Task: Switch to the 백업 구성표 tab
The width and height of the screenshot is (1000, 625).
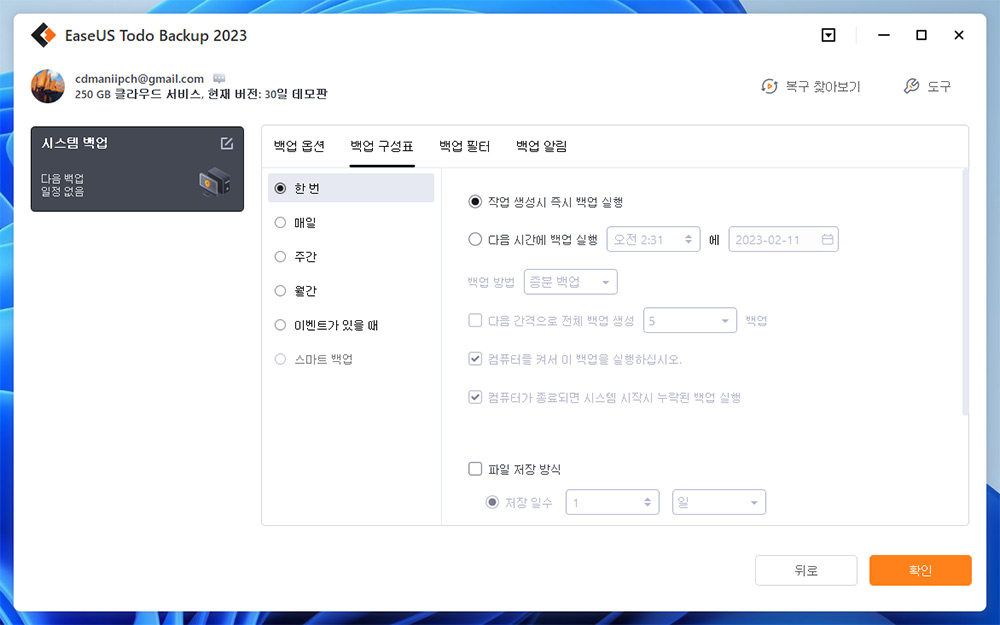Action: (x=382, y=146)
